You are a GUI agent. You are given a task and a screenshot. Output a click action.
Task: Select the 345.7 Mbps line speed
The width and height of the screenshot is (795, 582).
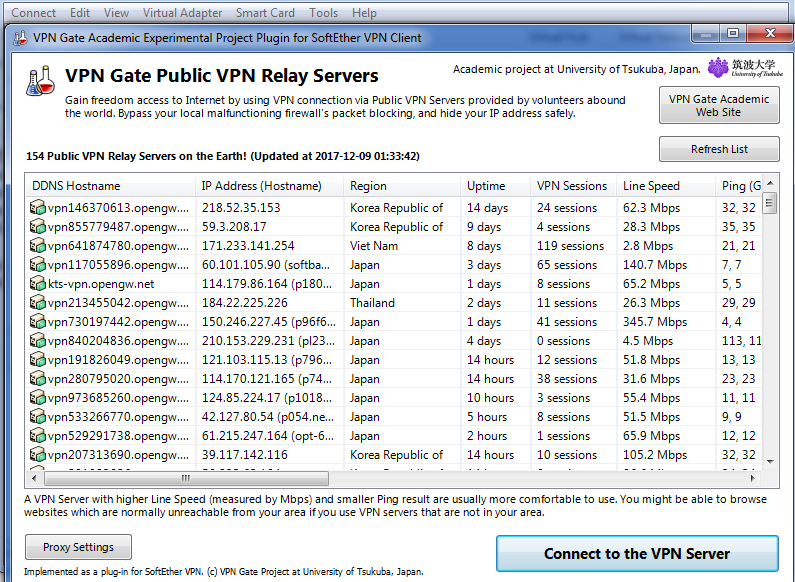pyautogui.click(x=655, y=322)
